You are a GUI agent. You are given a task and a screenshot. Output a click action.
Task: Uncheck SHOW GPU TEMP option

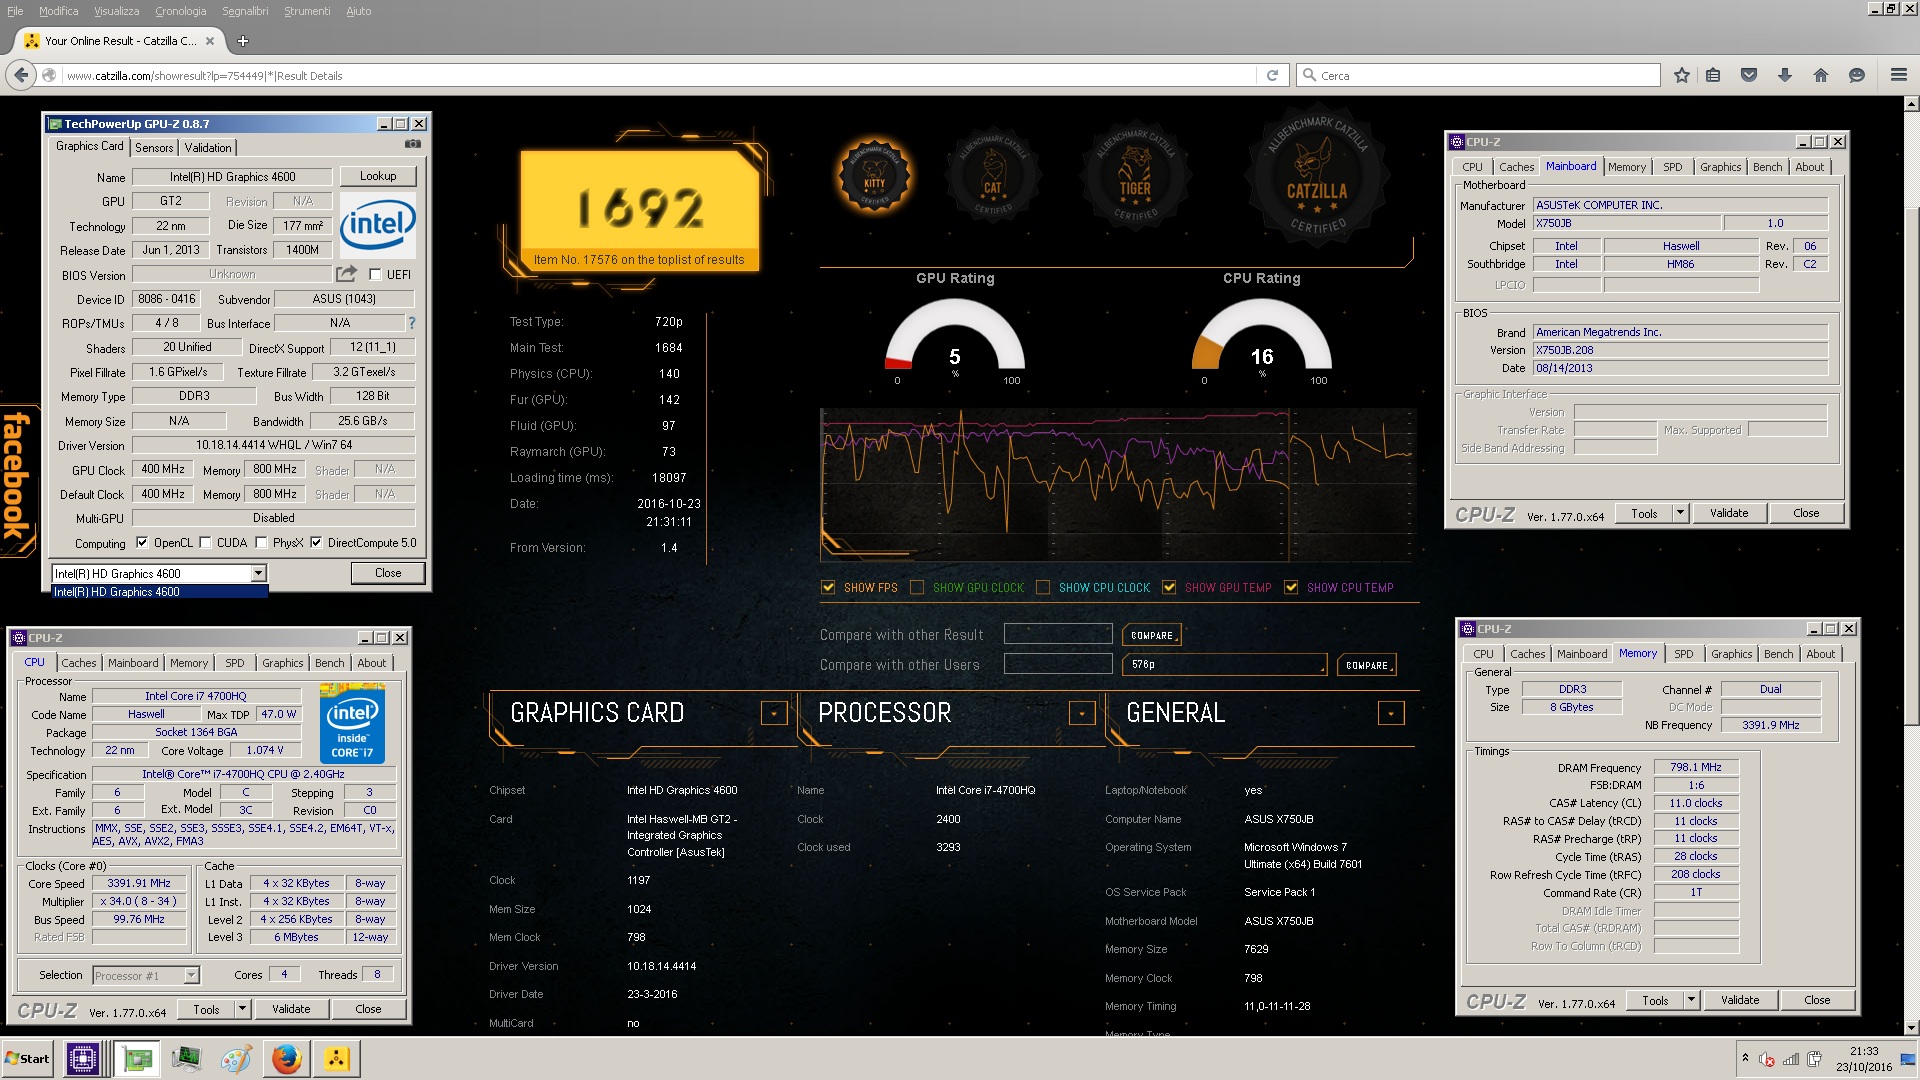[x=1169, y=587]
